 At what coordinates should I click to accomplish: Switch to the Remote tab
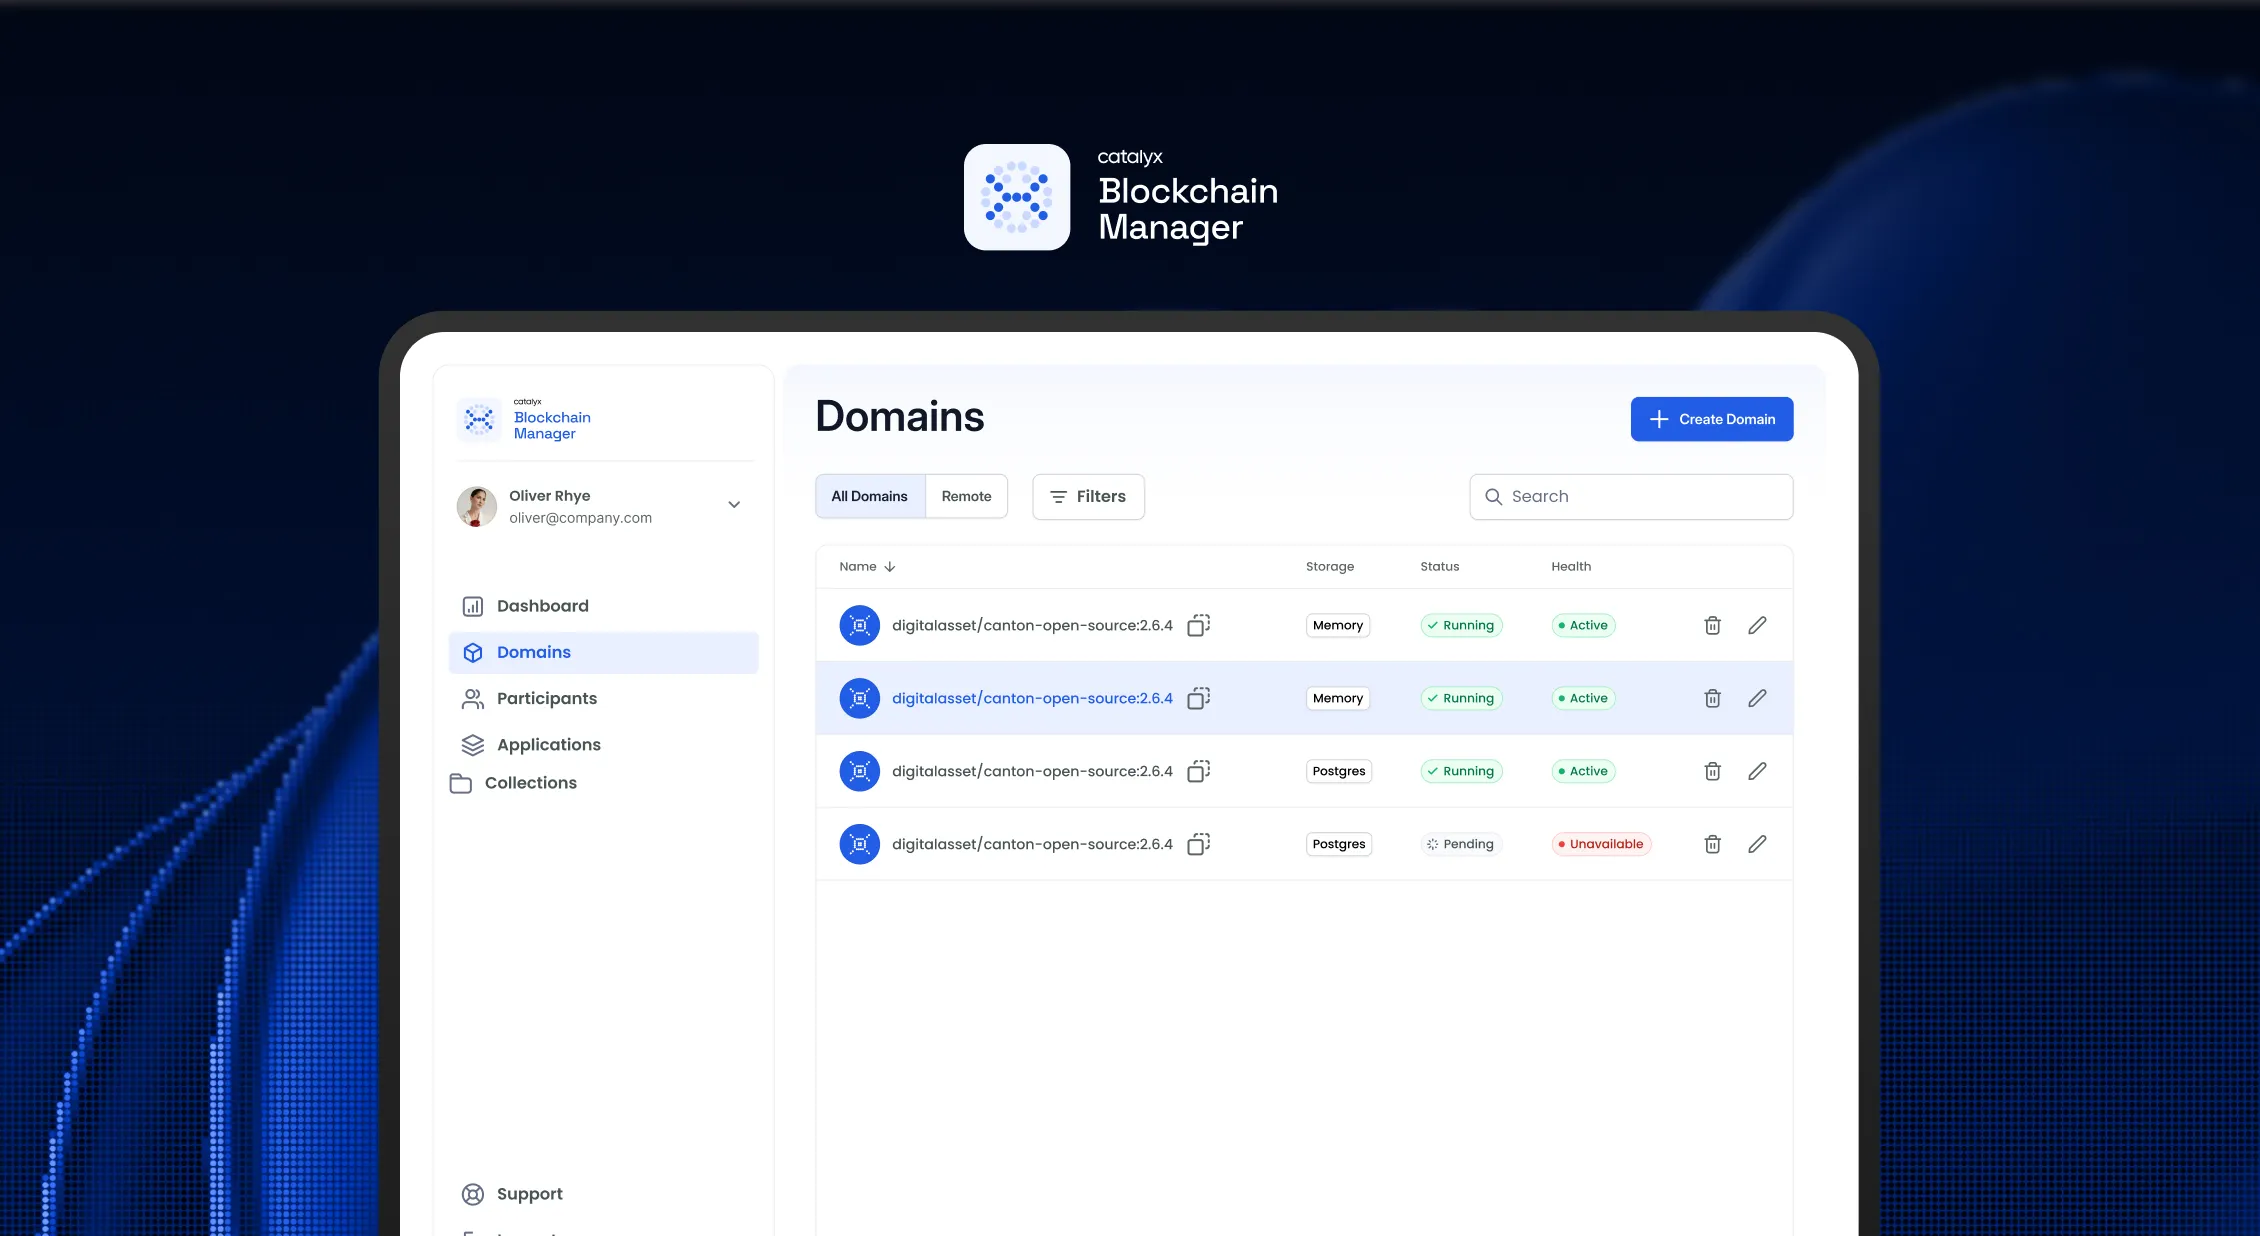click(x=965, y=496)
